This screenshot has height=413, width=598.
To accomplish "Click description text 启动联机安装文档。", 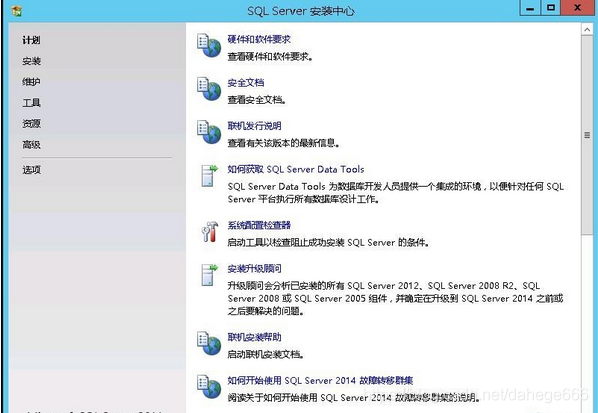I will click(266, 355).
